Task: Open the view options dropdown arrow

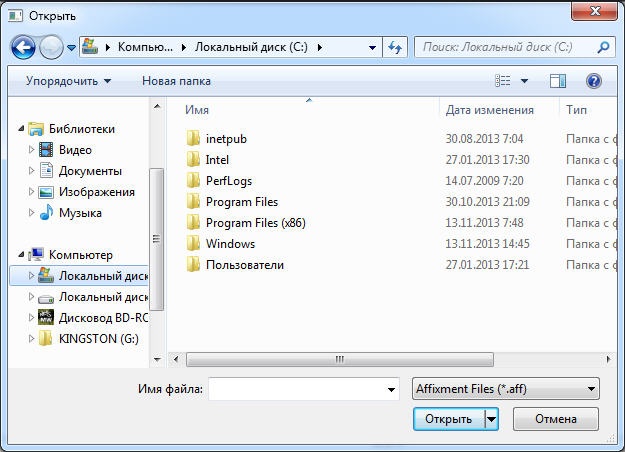Action: 524,81
